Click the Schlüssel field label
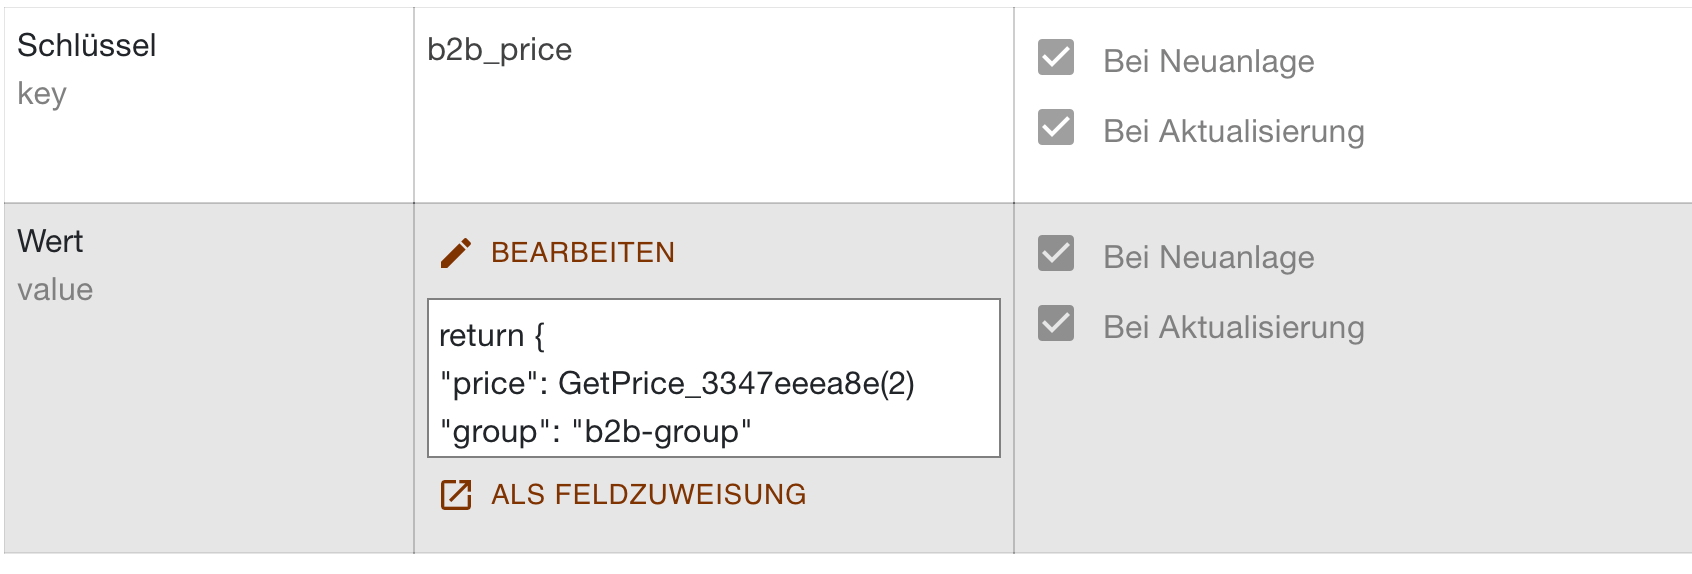 87,45
